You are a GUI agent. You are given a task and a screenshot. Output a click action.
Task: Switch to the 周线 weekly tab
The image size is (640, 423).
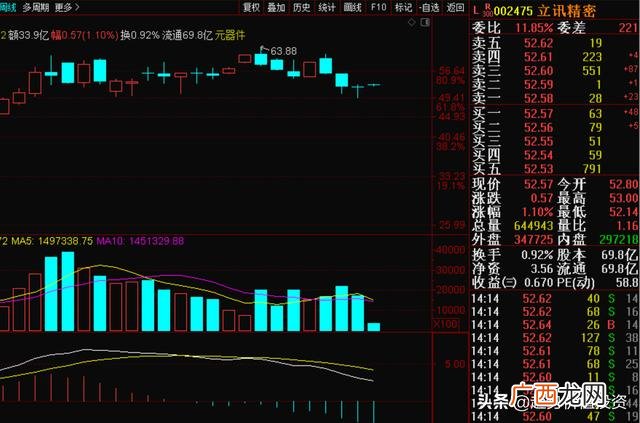pos(7,7)
